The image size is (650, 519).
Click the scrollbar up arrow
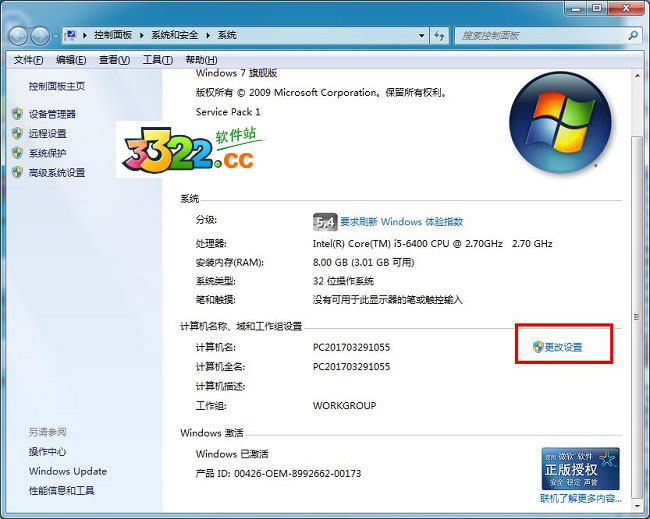[x=637, y=75]
